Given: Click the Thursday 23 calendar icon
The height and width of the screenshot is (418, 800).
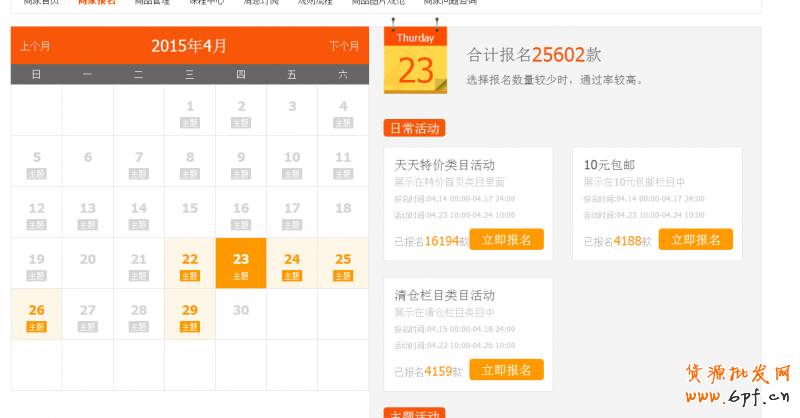Looking at the screenshot, I should coord(415,58).
